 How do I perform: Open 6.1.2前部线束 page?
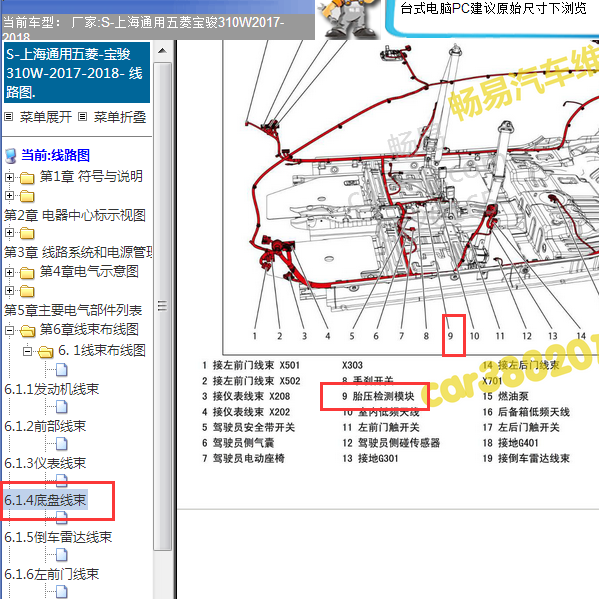pos(45,426)
